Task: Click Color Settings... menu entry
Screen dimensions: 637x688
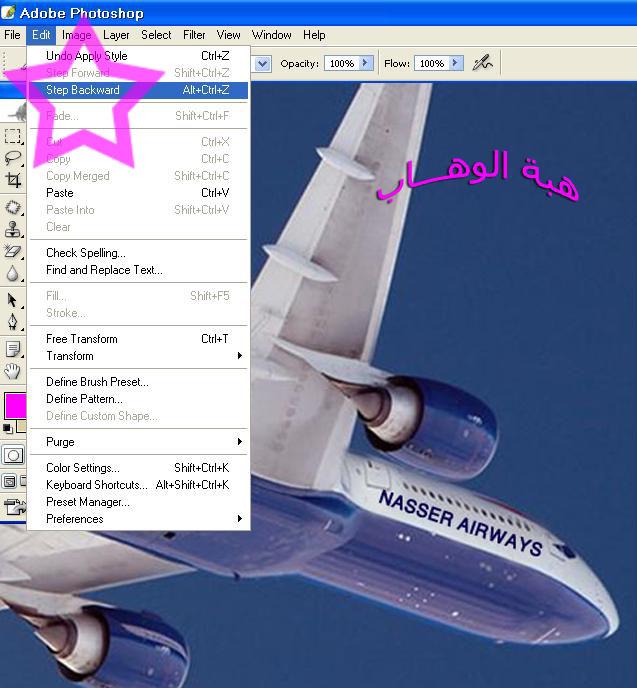Action: pyautogui.click(x=83, y=468)
